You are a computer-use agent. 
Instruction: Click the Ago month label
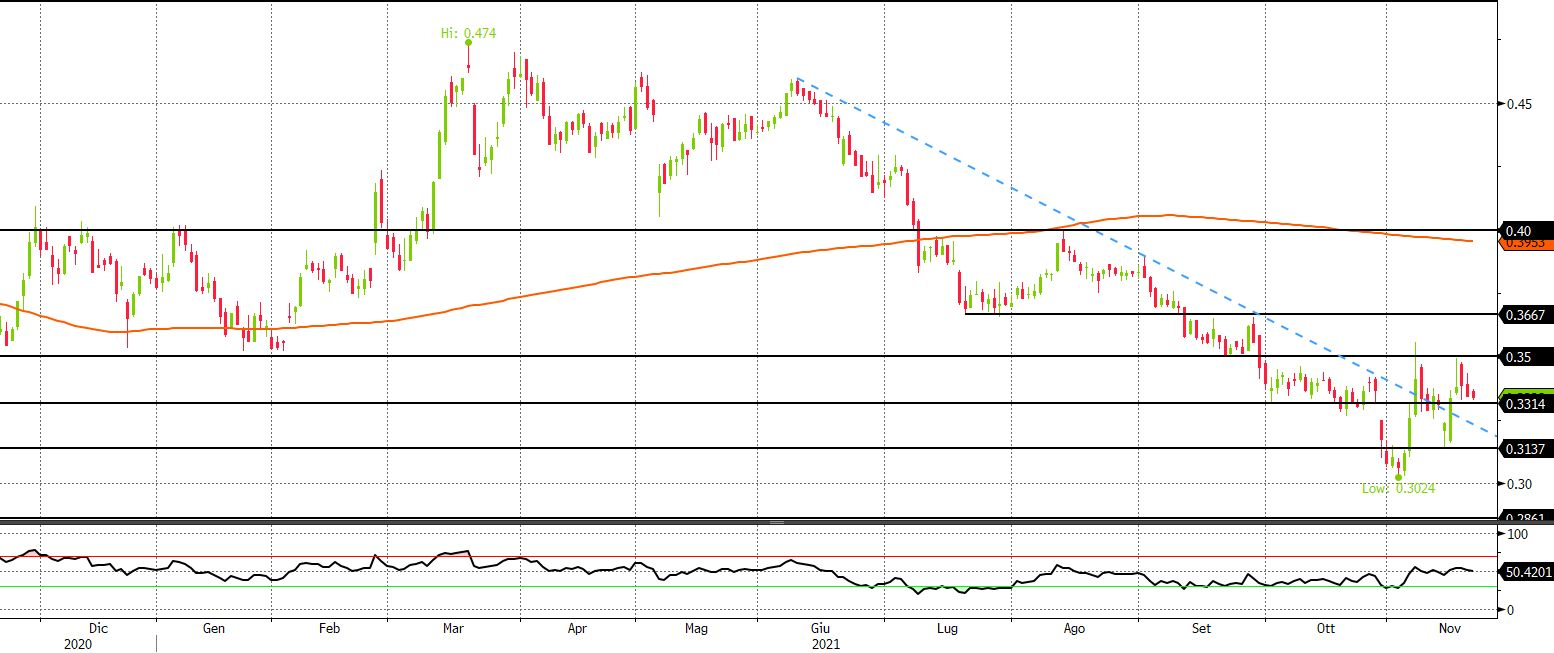tap(1073, 629)
